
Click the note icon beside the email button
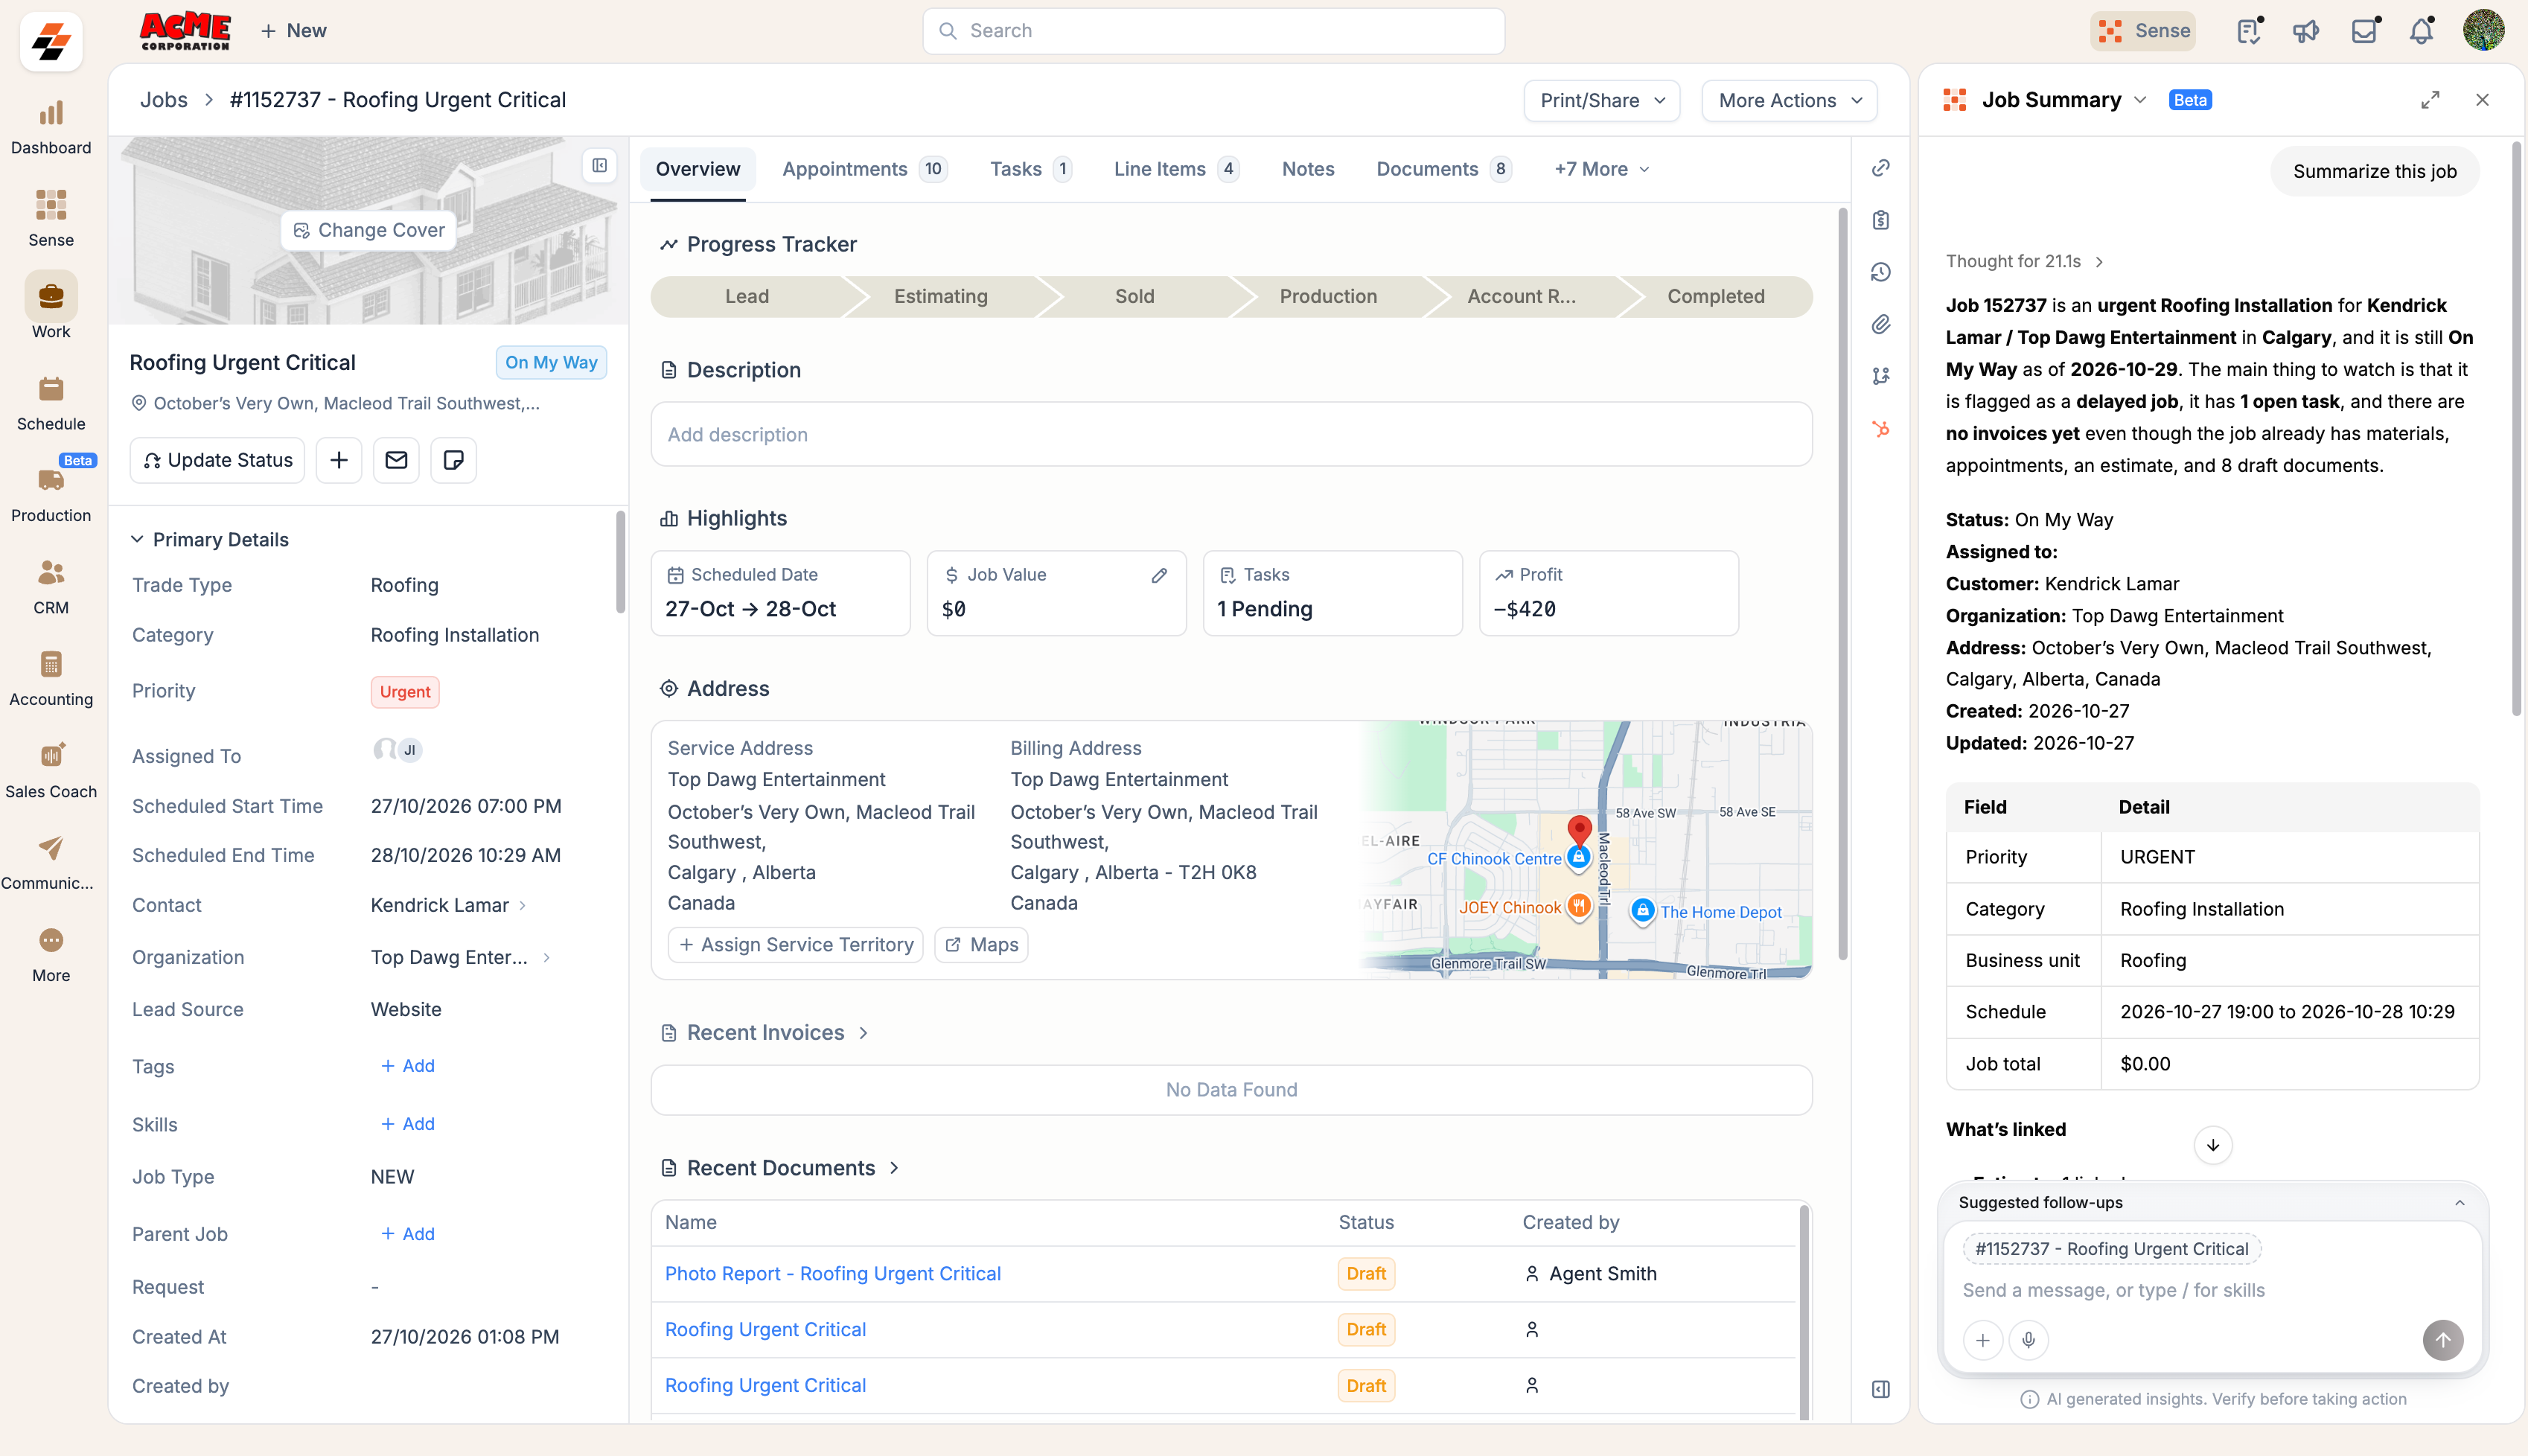(453, 460)
